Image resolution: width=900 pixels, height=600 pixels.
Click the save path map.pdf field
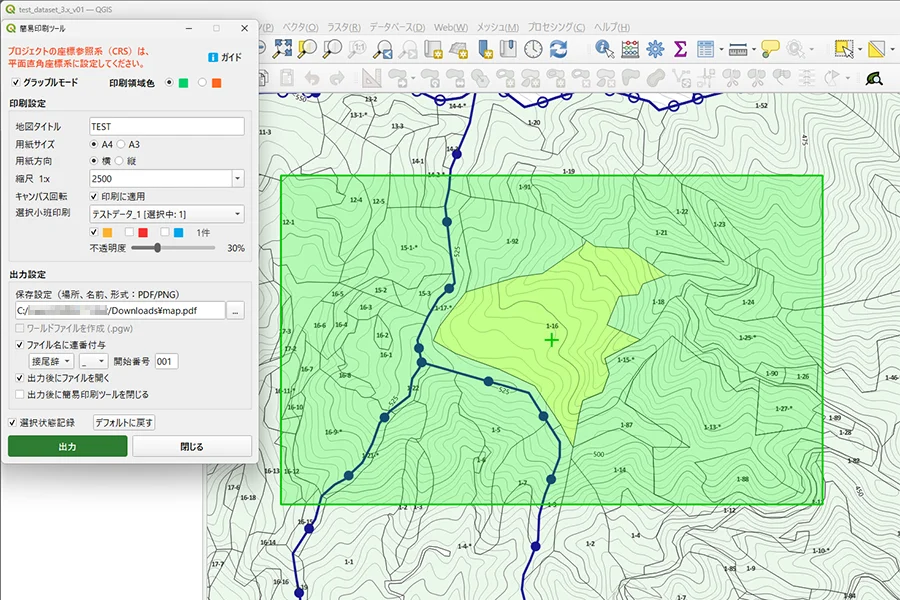[120, 311]
